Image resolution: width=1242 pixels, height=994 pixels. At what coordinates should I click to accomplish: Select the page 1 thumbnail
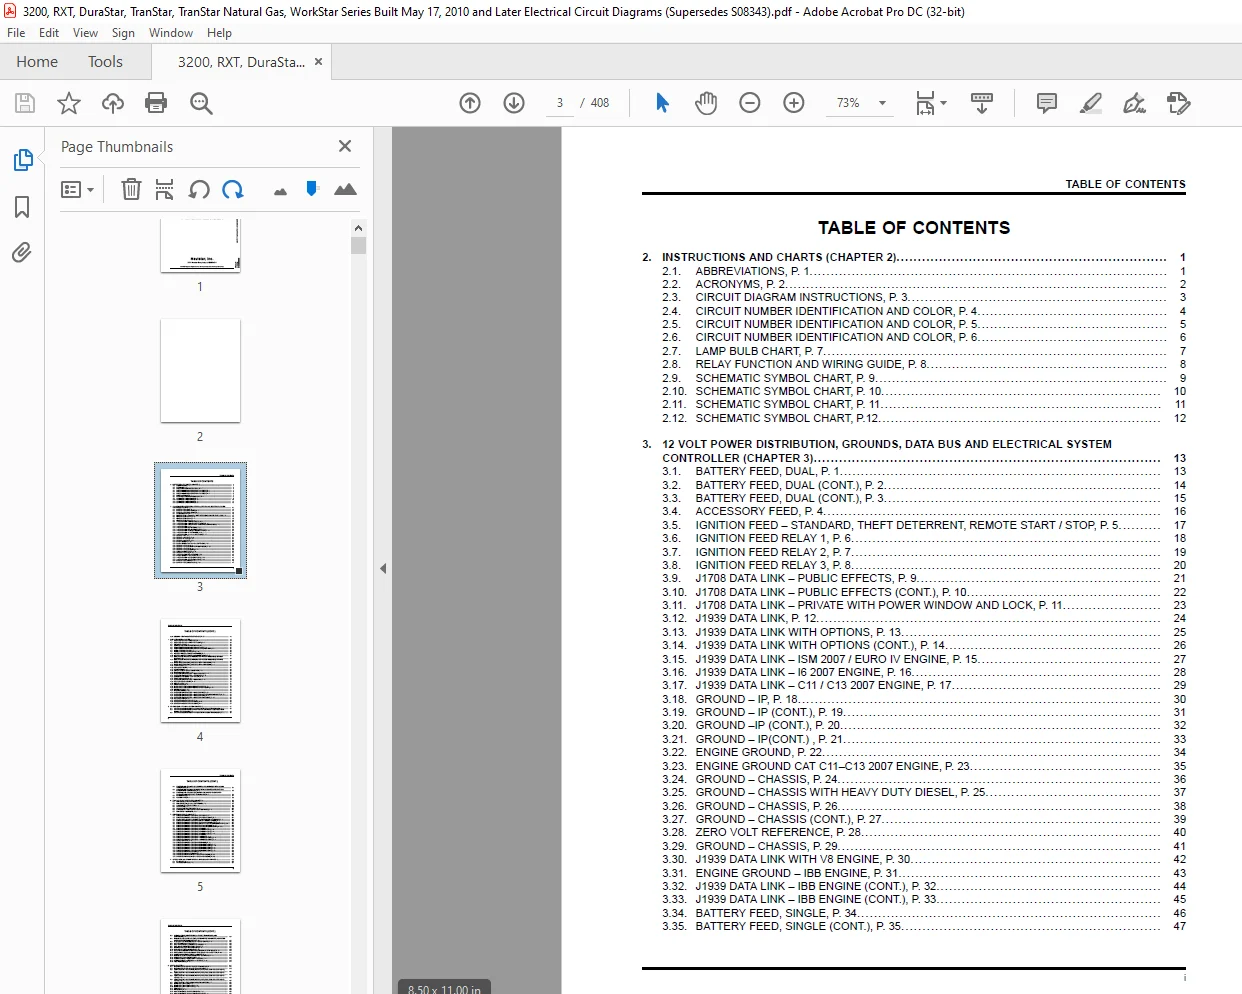(x=200, y=245)
